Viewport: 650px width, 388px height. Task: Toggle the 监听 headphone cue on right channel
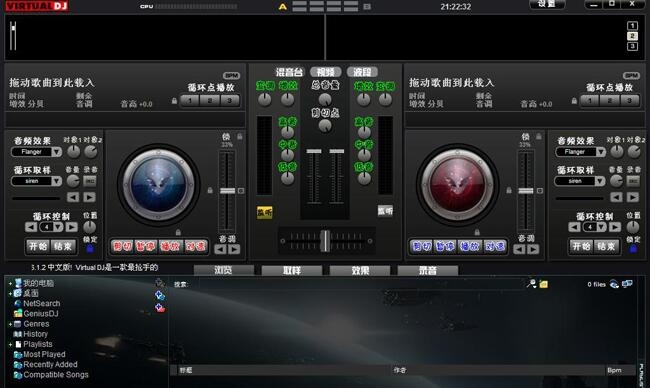coord(385,211)
